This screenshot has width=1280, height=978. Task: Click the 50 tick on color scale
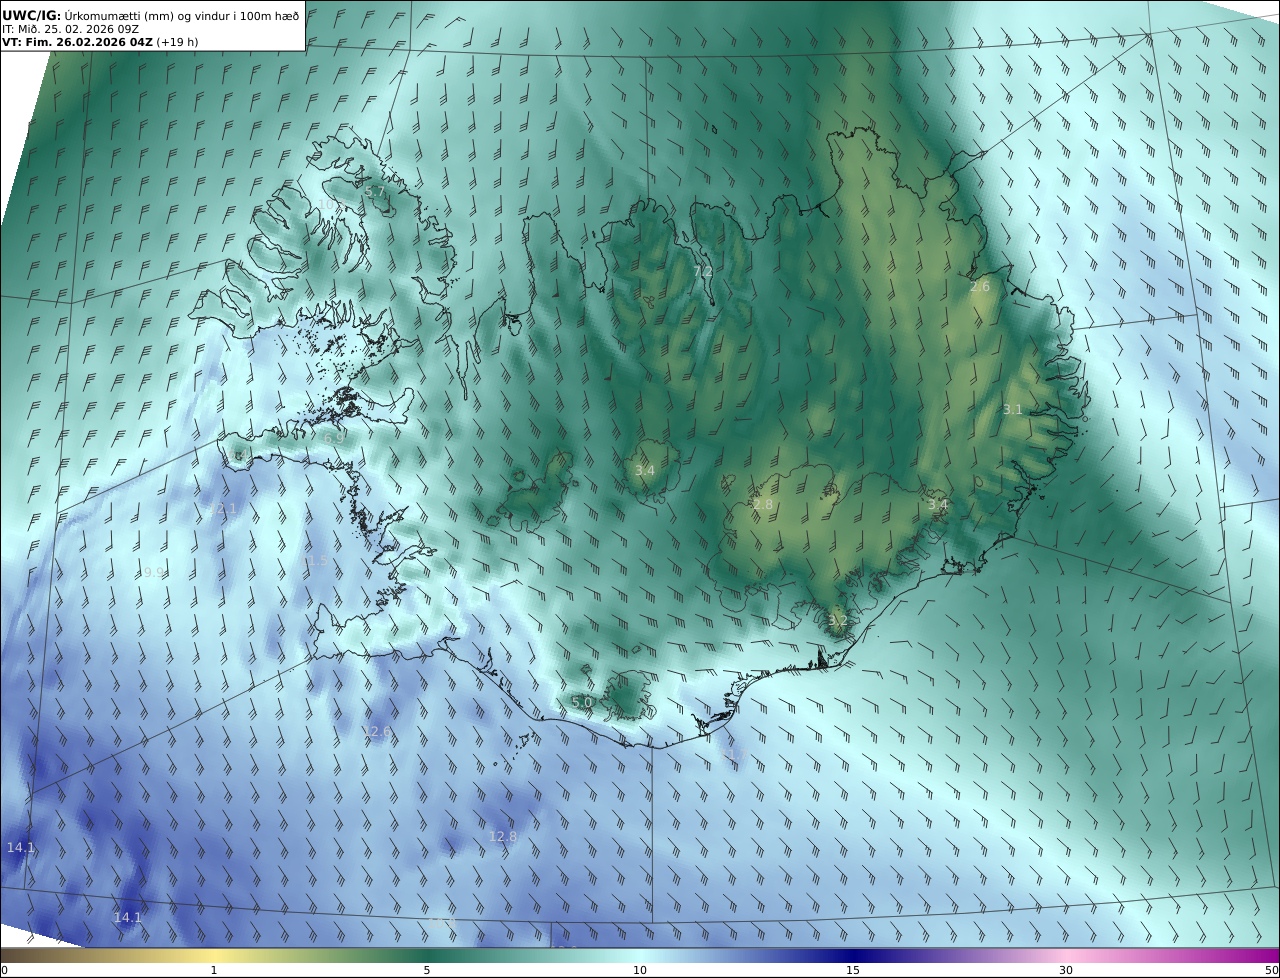[x=1271, y=970]
